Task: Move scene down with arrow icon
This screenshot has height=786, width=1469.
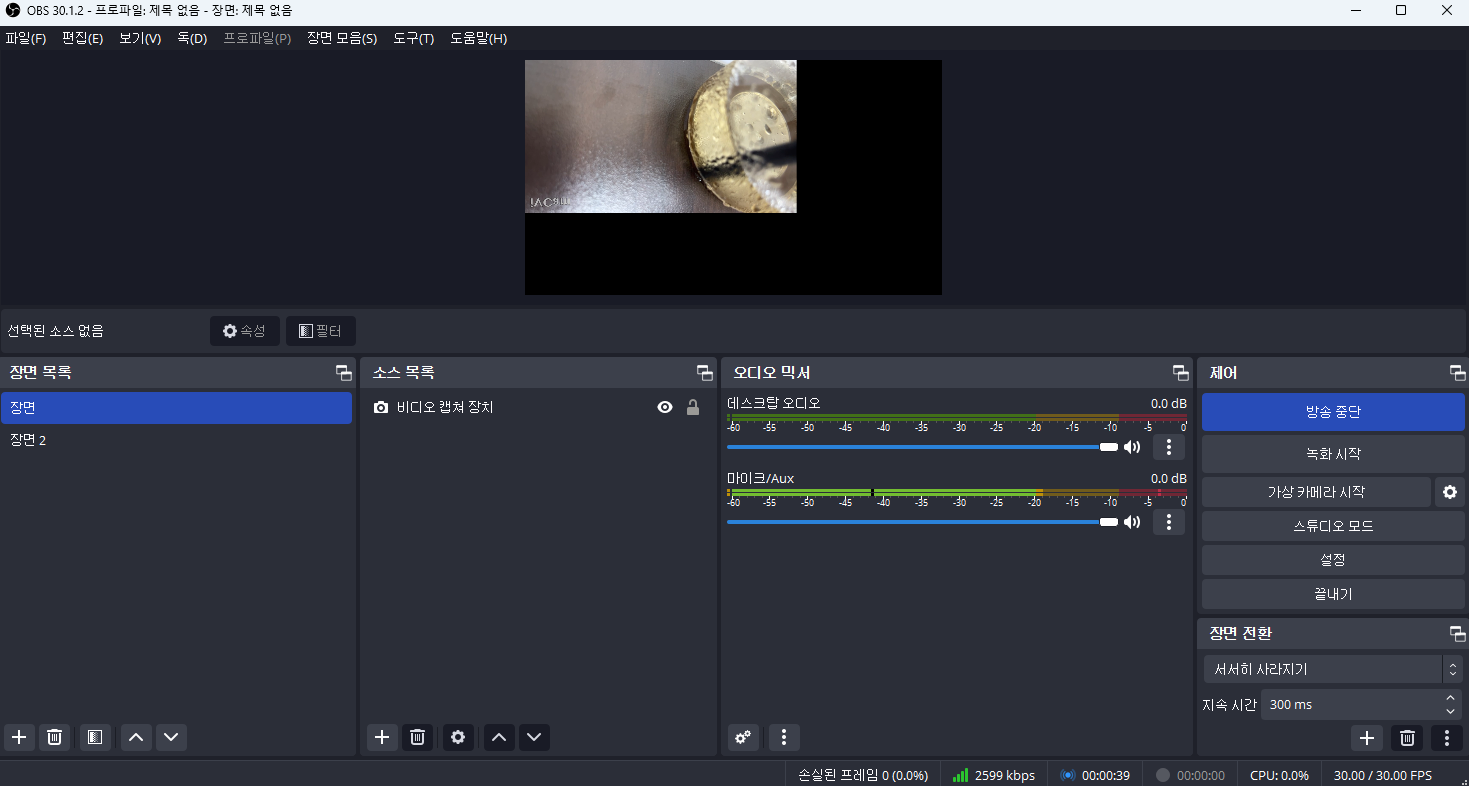Action: [171, 738]
